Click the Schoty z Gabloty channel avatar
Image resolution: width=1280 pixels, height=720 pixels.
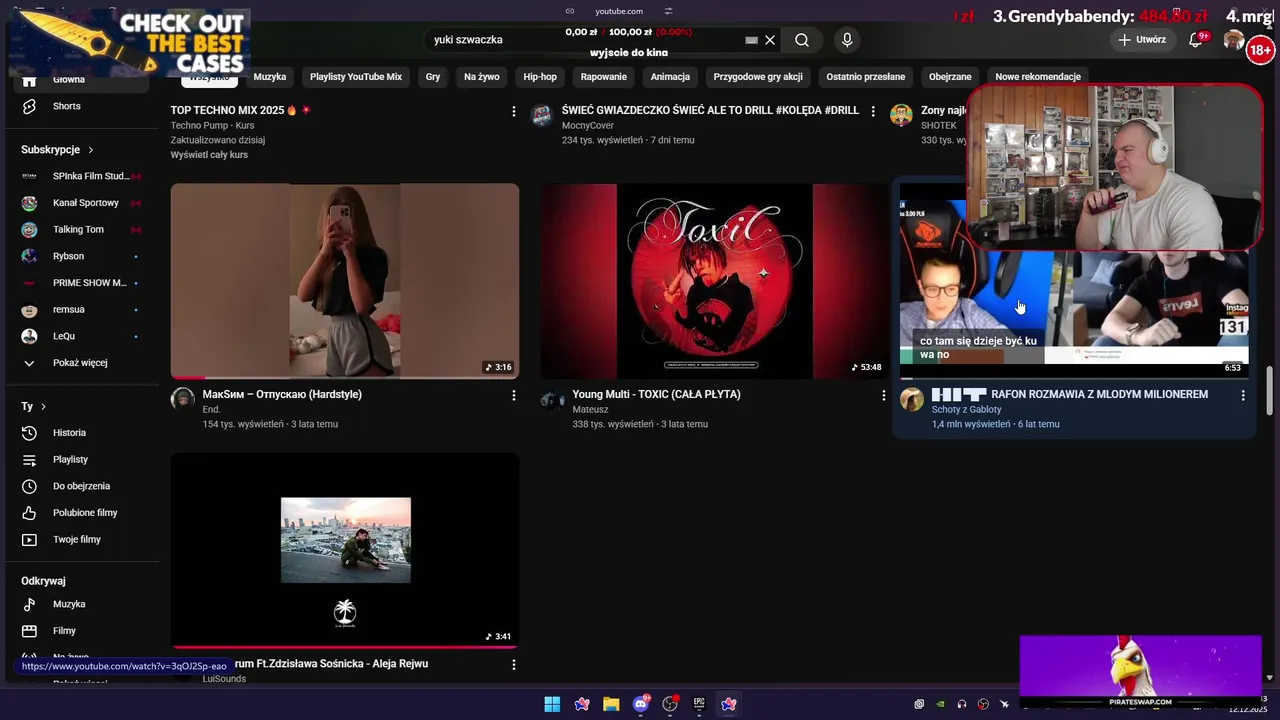click(x=912, y=400)
